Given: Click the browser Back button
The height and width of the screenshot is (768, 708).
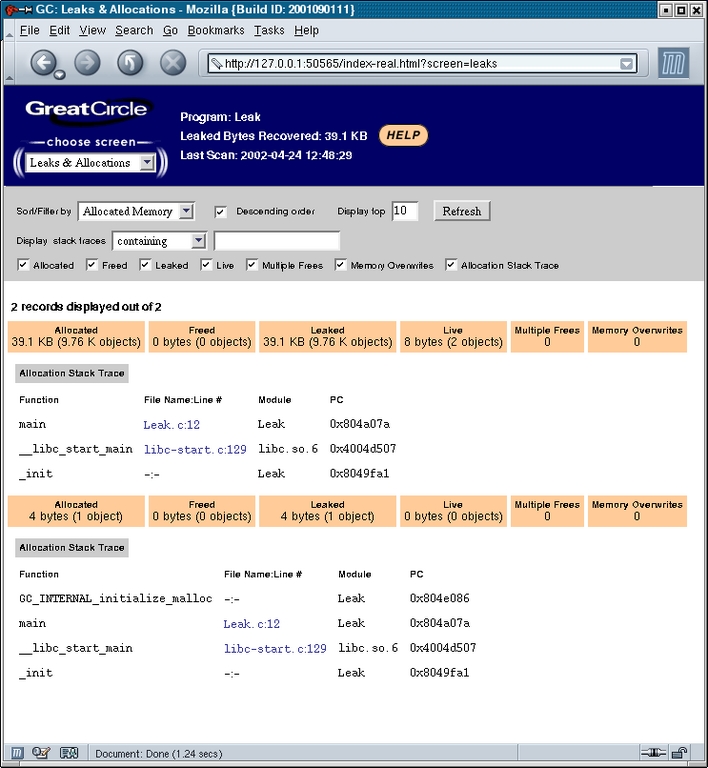Looking at the screenshot, I should click(x=42, y=63).
